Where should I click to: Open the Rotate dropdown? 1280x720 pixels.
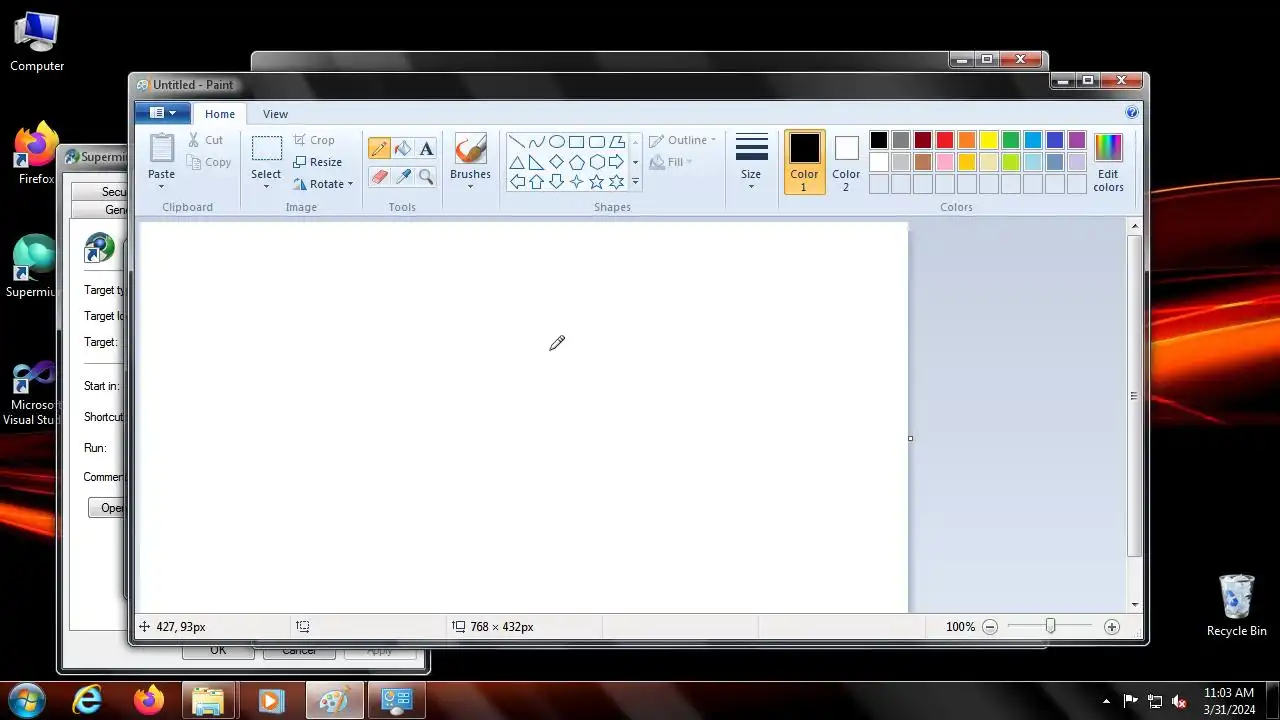(x=323, y=184)
